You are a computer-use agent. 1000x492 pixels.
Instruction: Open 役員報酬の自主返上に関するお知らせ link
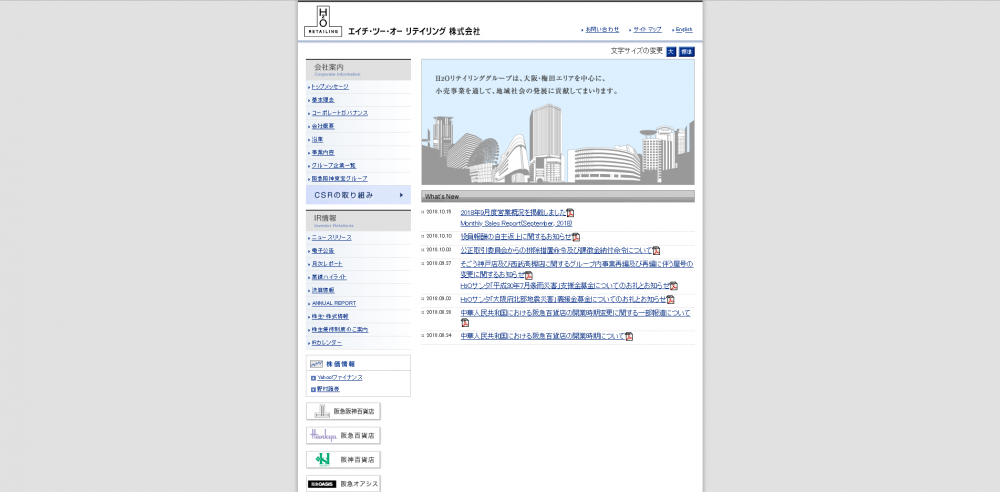pos(516,237)
